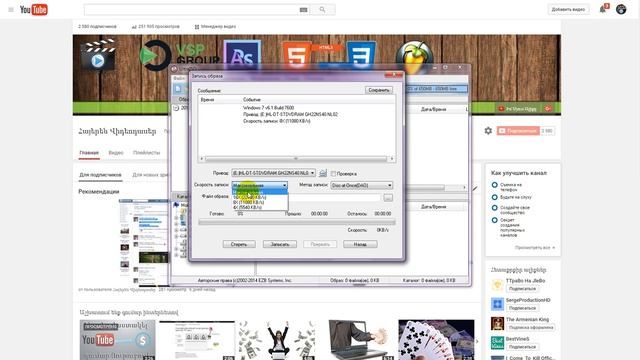Image resolution: width=640 pixels, height=360 pixels.
Task: Select the Создайте свое сообщество tip bullet
Action: click(x=494, y=208)
